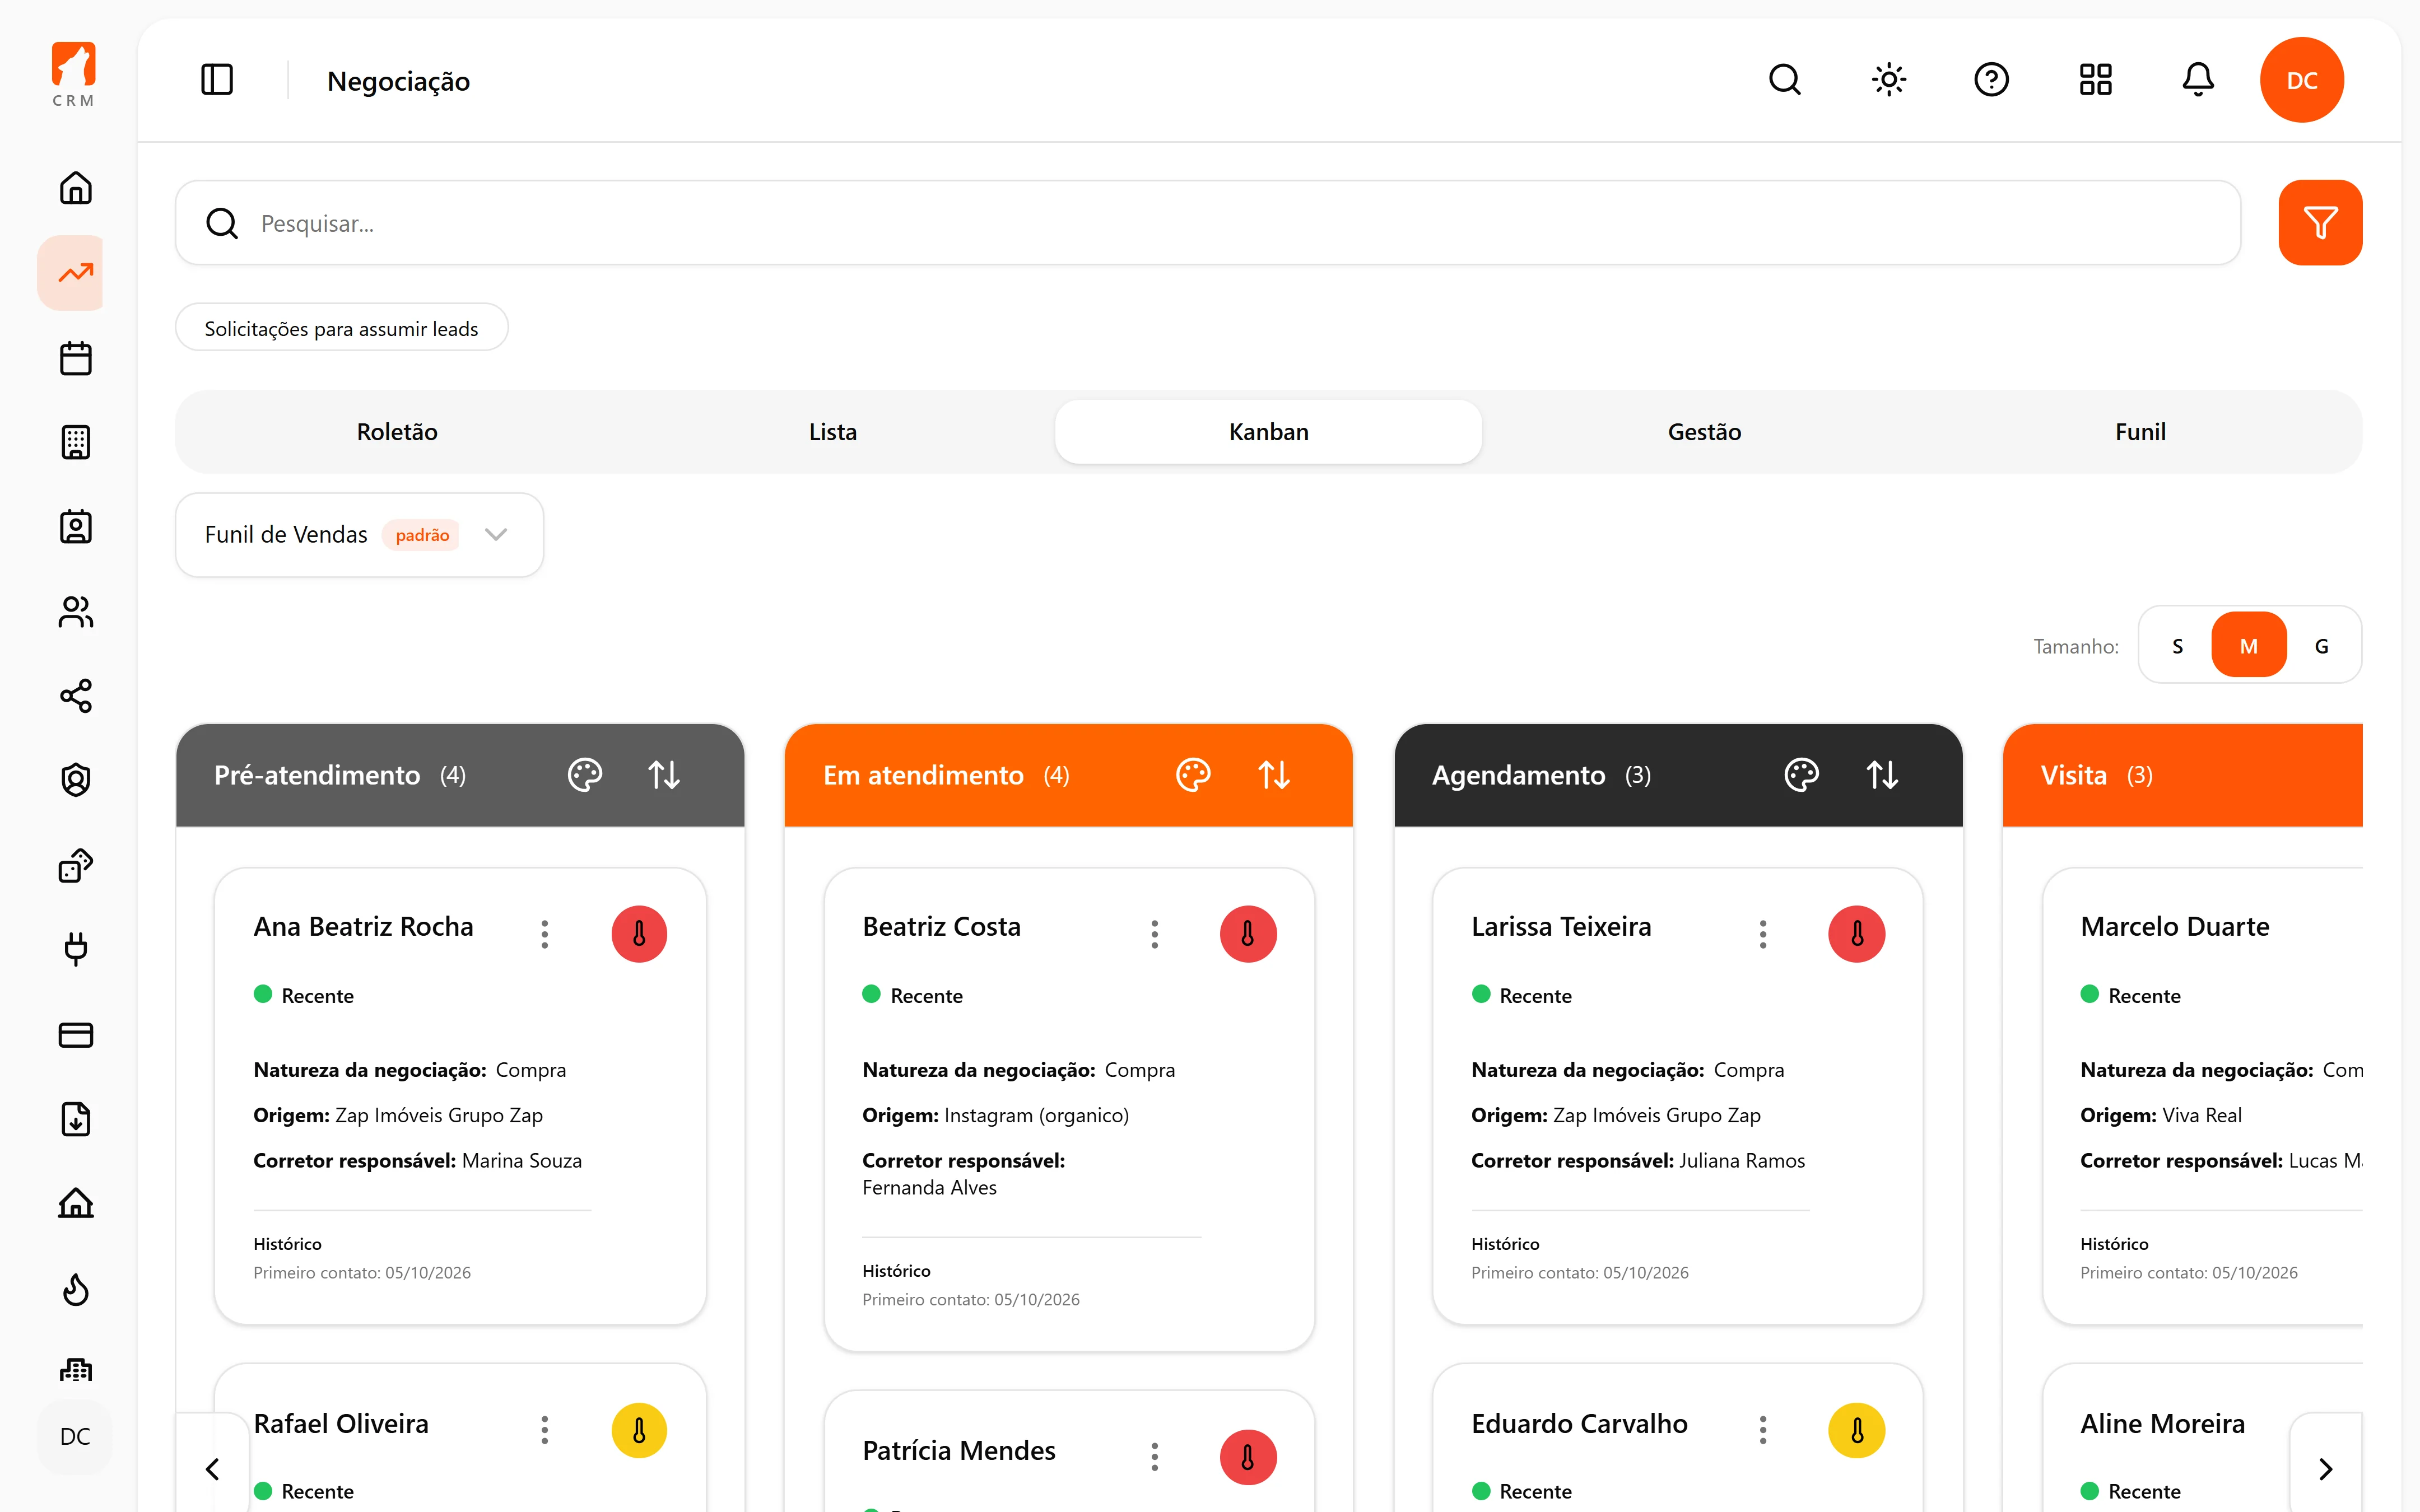2420x1512 pixels.
Task: Open Larissa Teixeira card options menu
Action: coord(1763,934)
